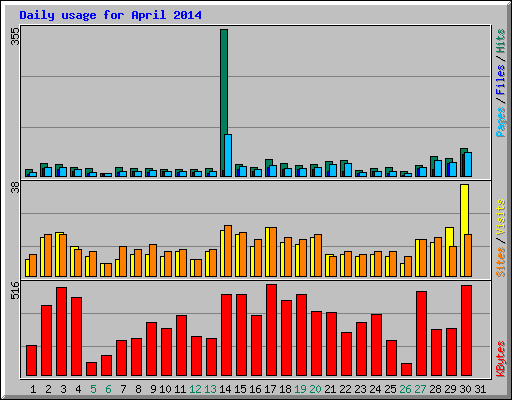Click the red KBytes bar for day 1
The image size is (512, 400).
coord(31,360)
